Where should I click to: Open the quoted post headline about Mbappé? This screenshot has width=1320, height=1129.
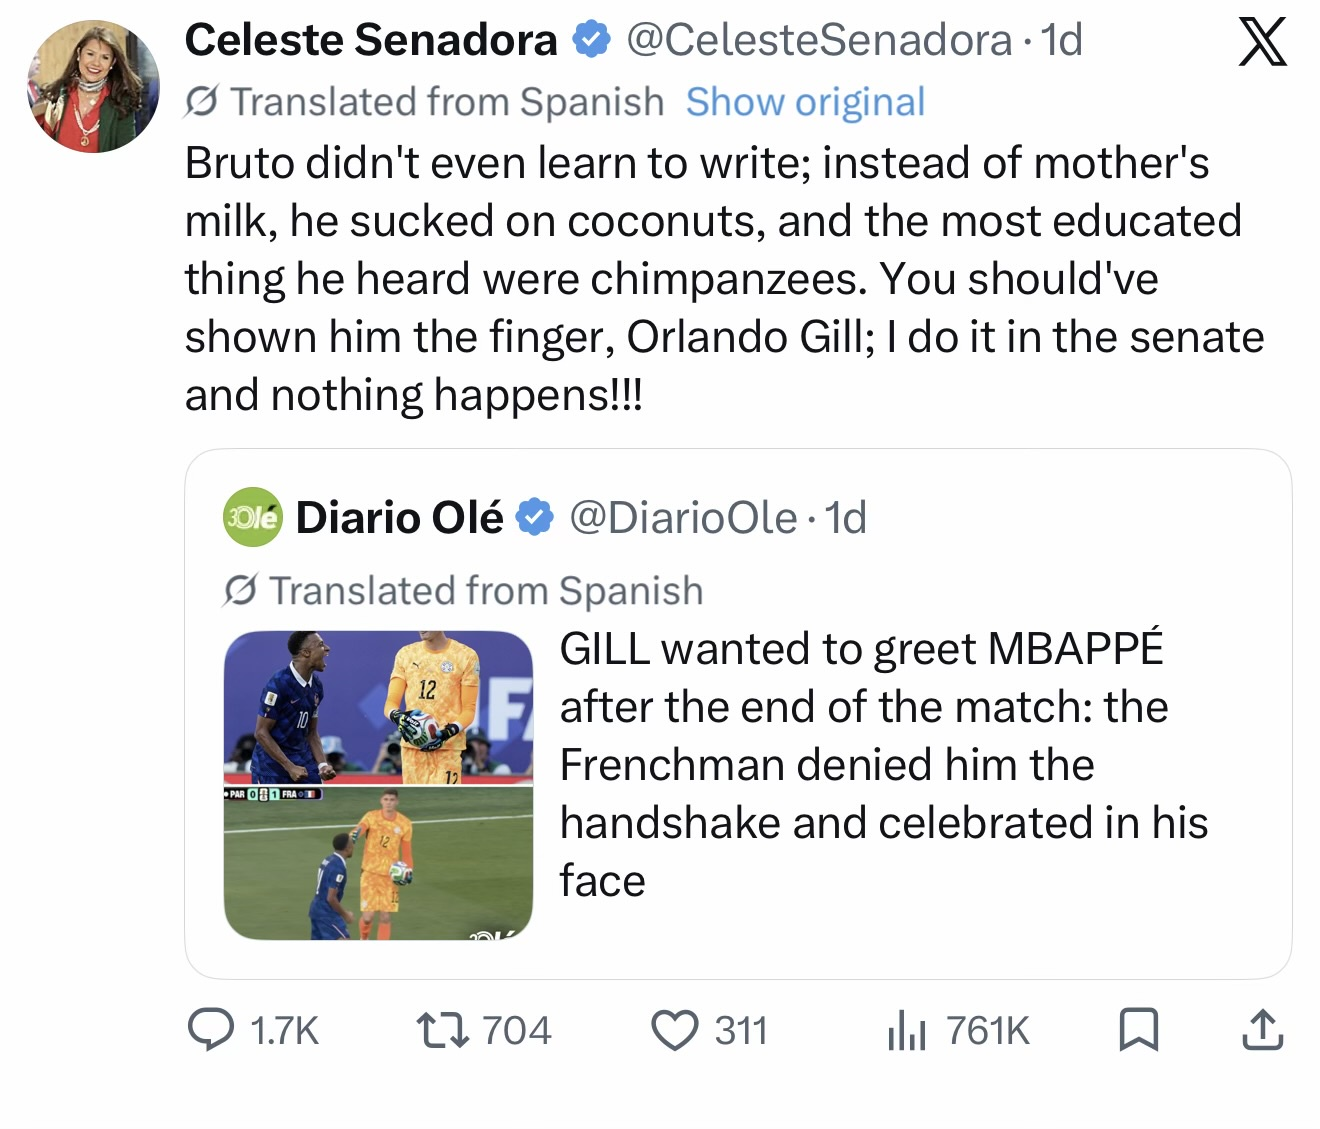coord(884,765)
